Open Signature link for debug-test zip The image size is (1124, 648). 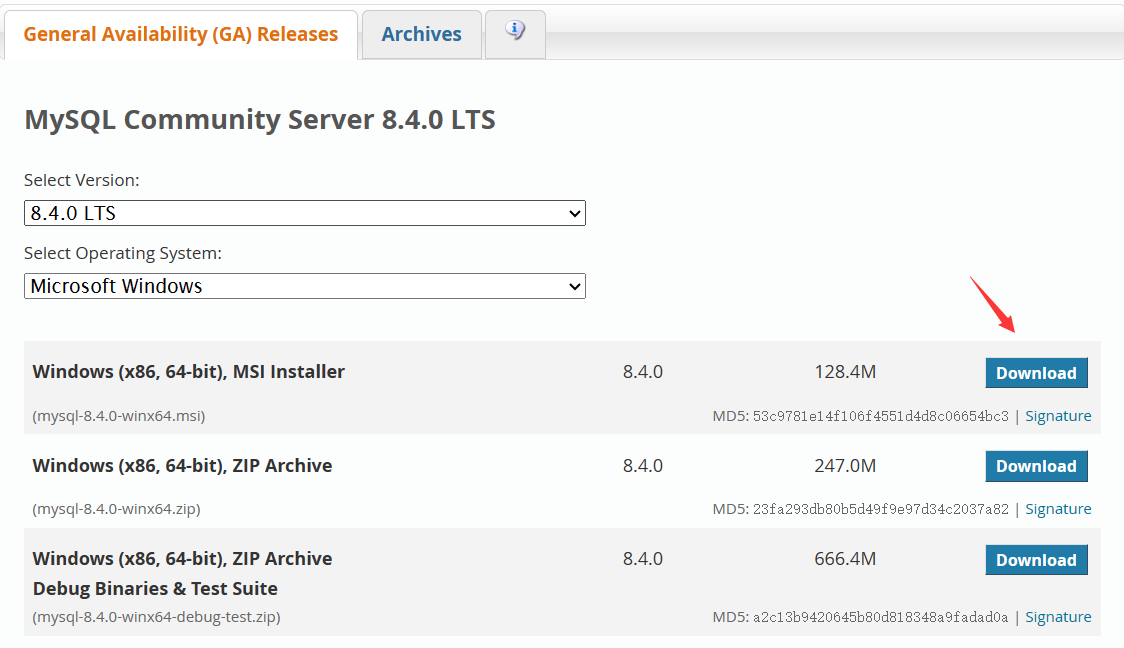click(x=1058, y=617)
